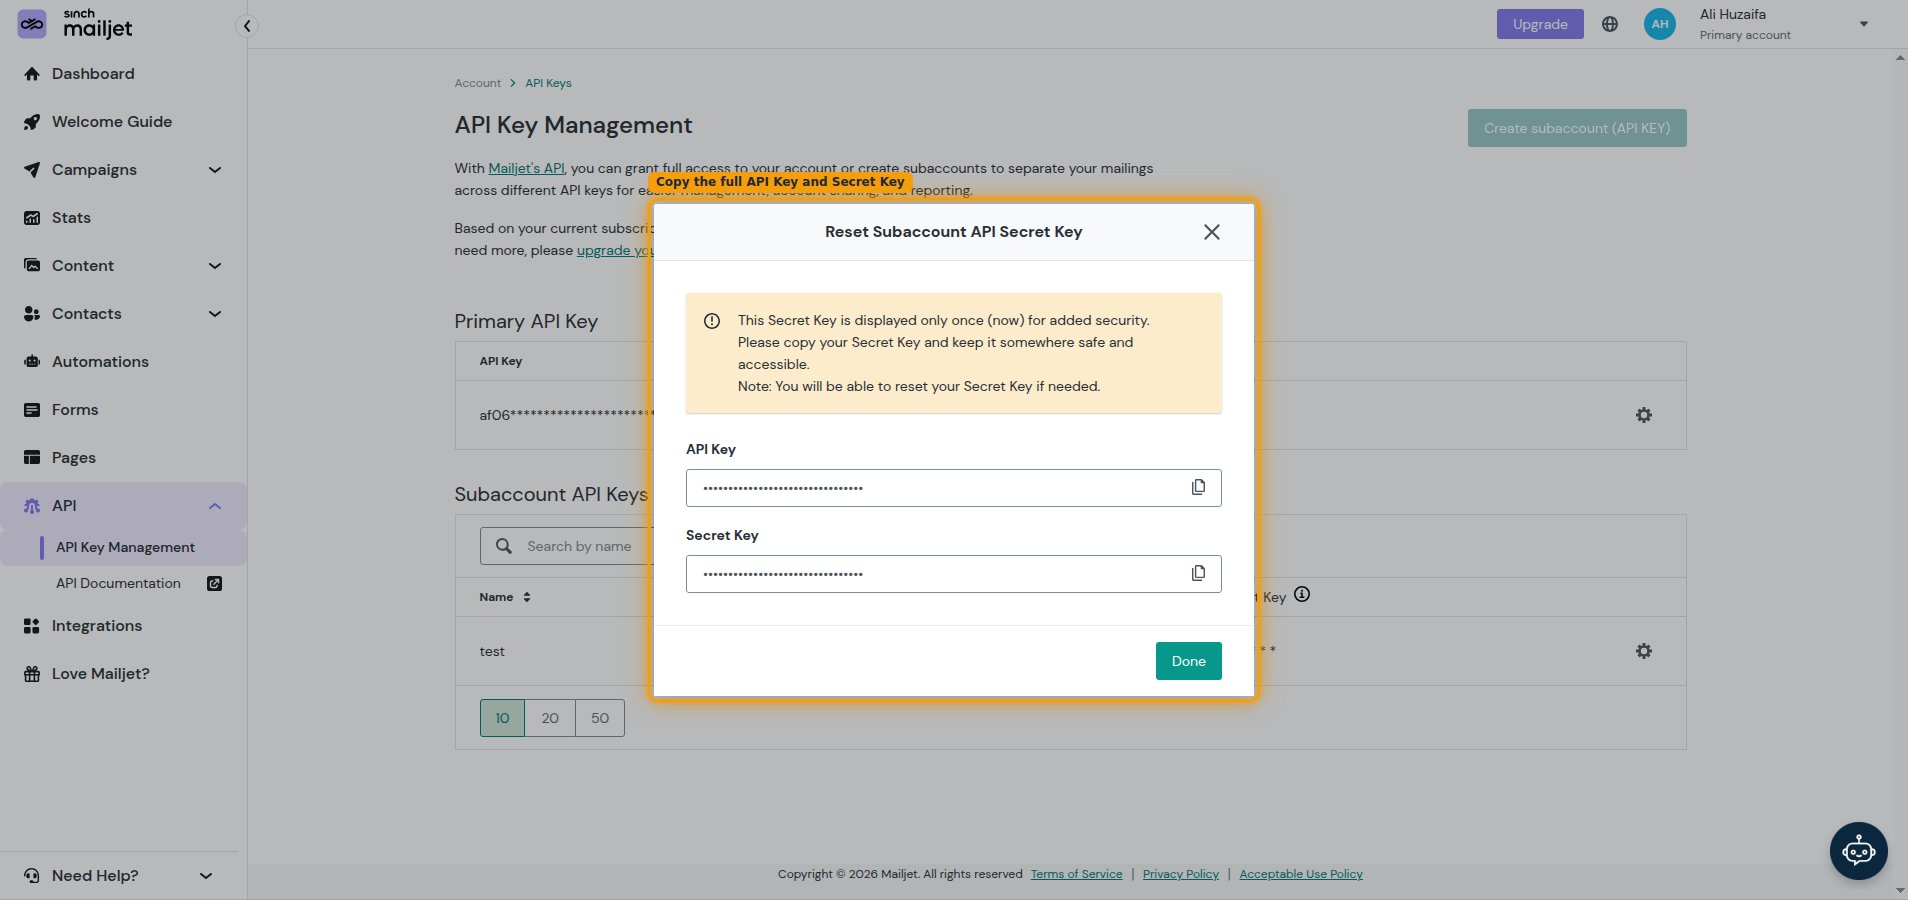The width and height of the screenshot is (1908, 900).
Task: Open the Mailjet's API link
Action: point(526,168)
